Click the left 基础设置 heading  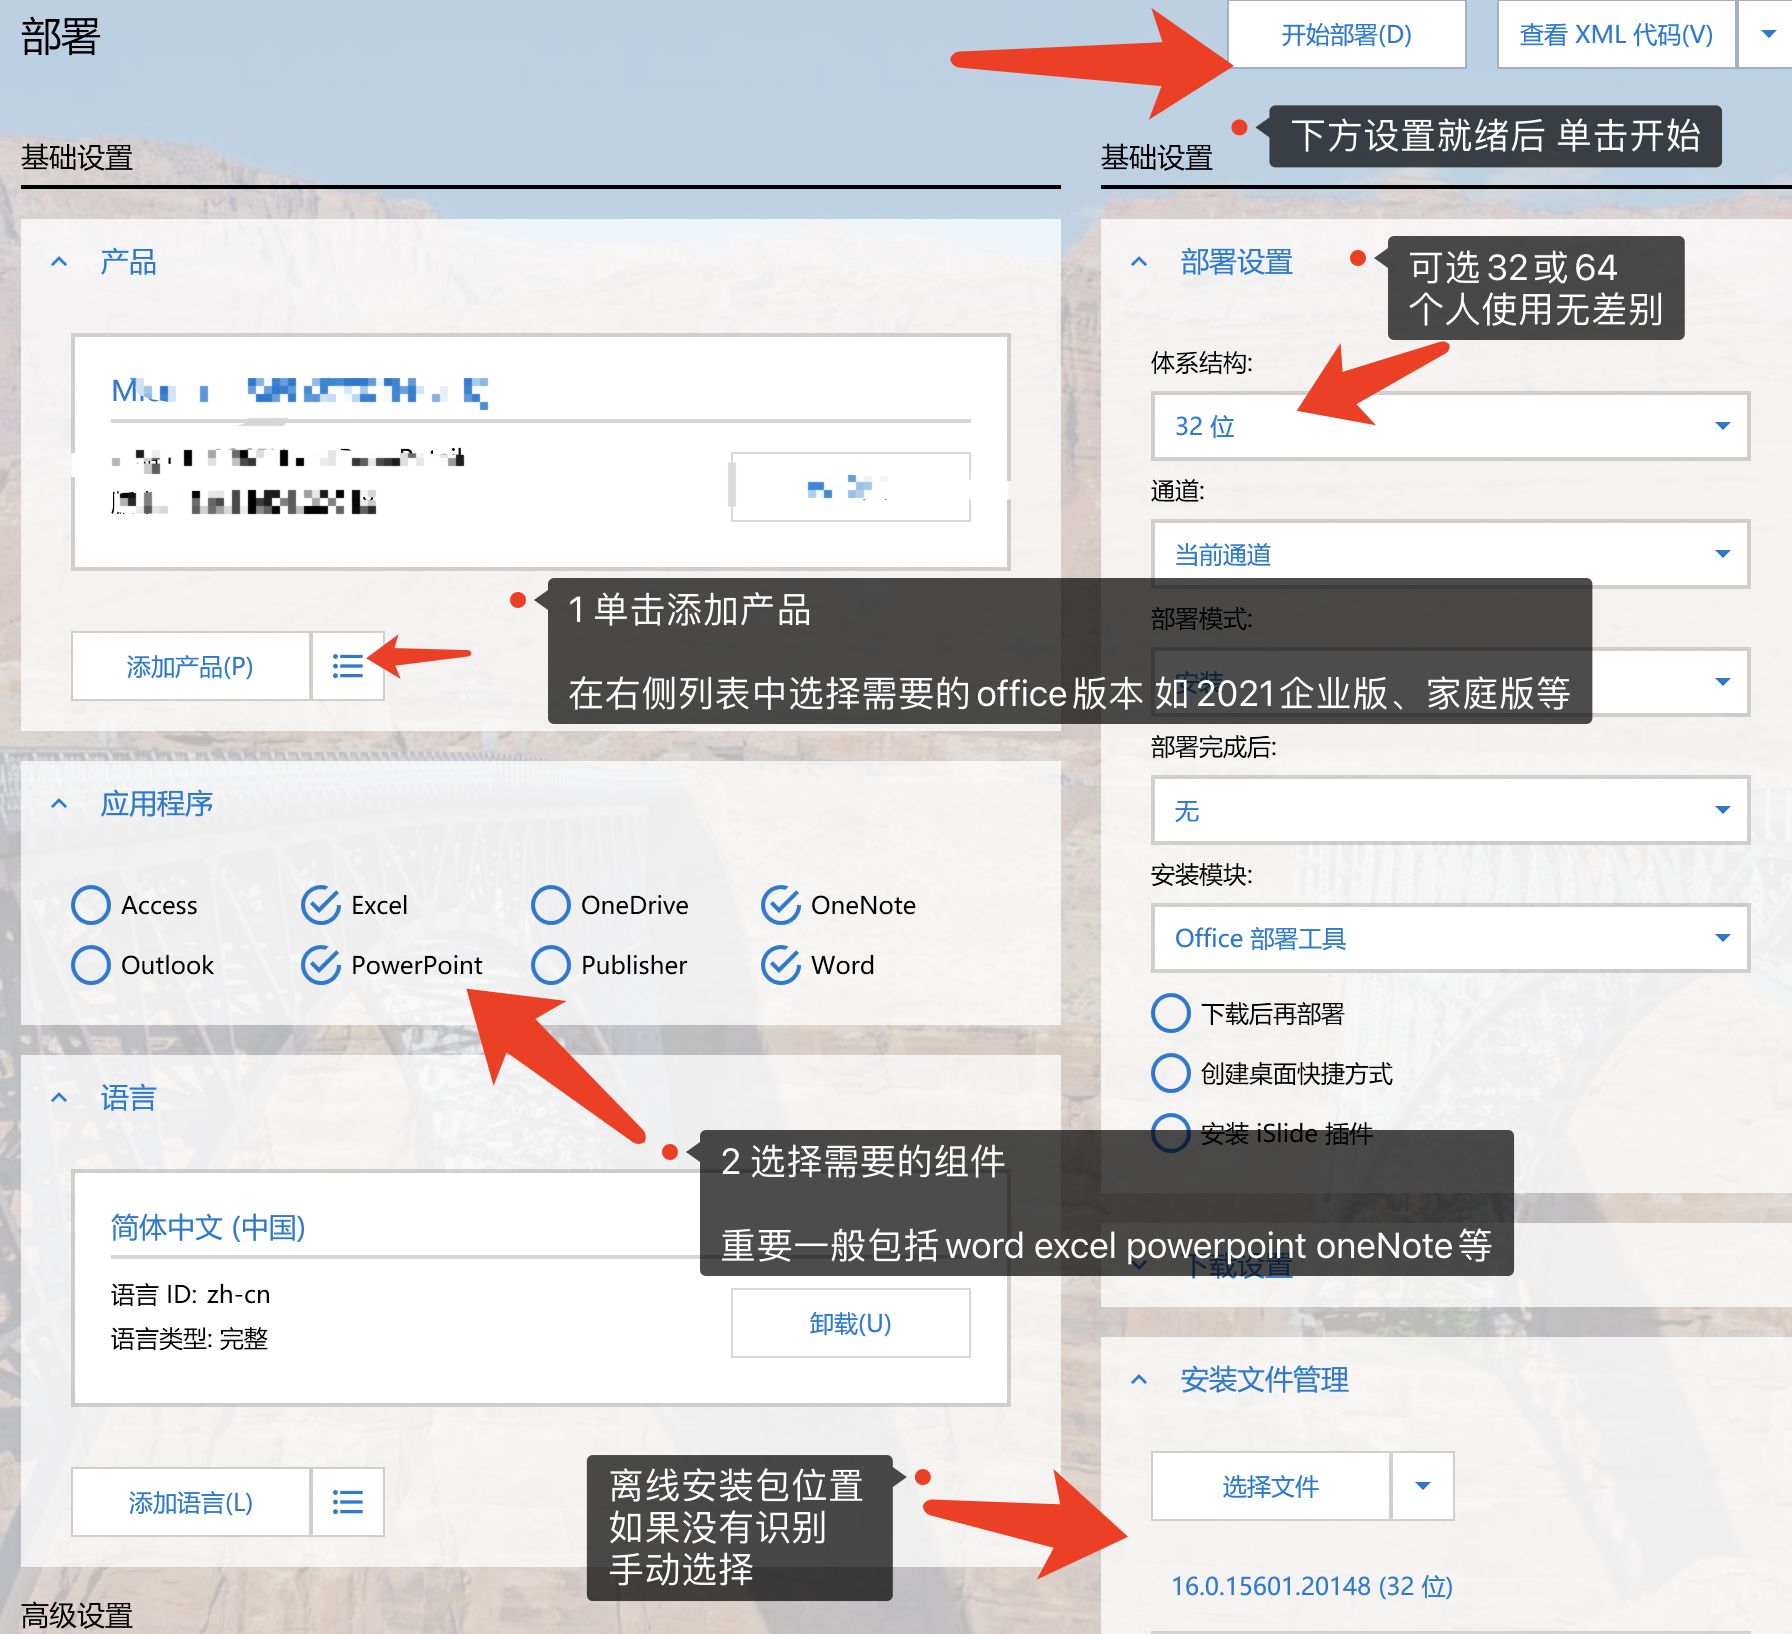(77, 157)
